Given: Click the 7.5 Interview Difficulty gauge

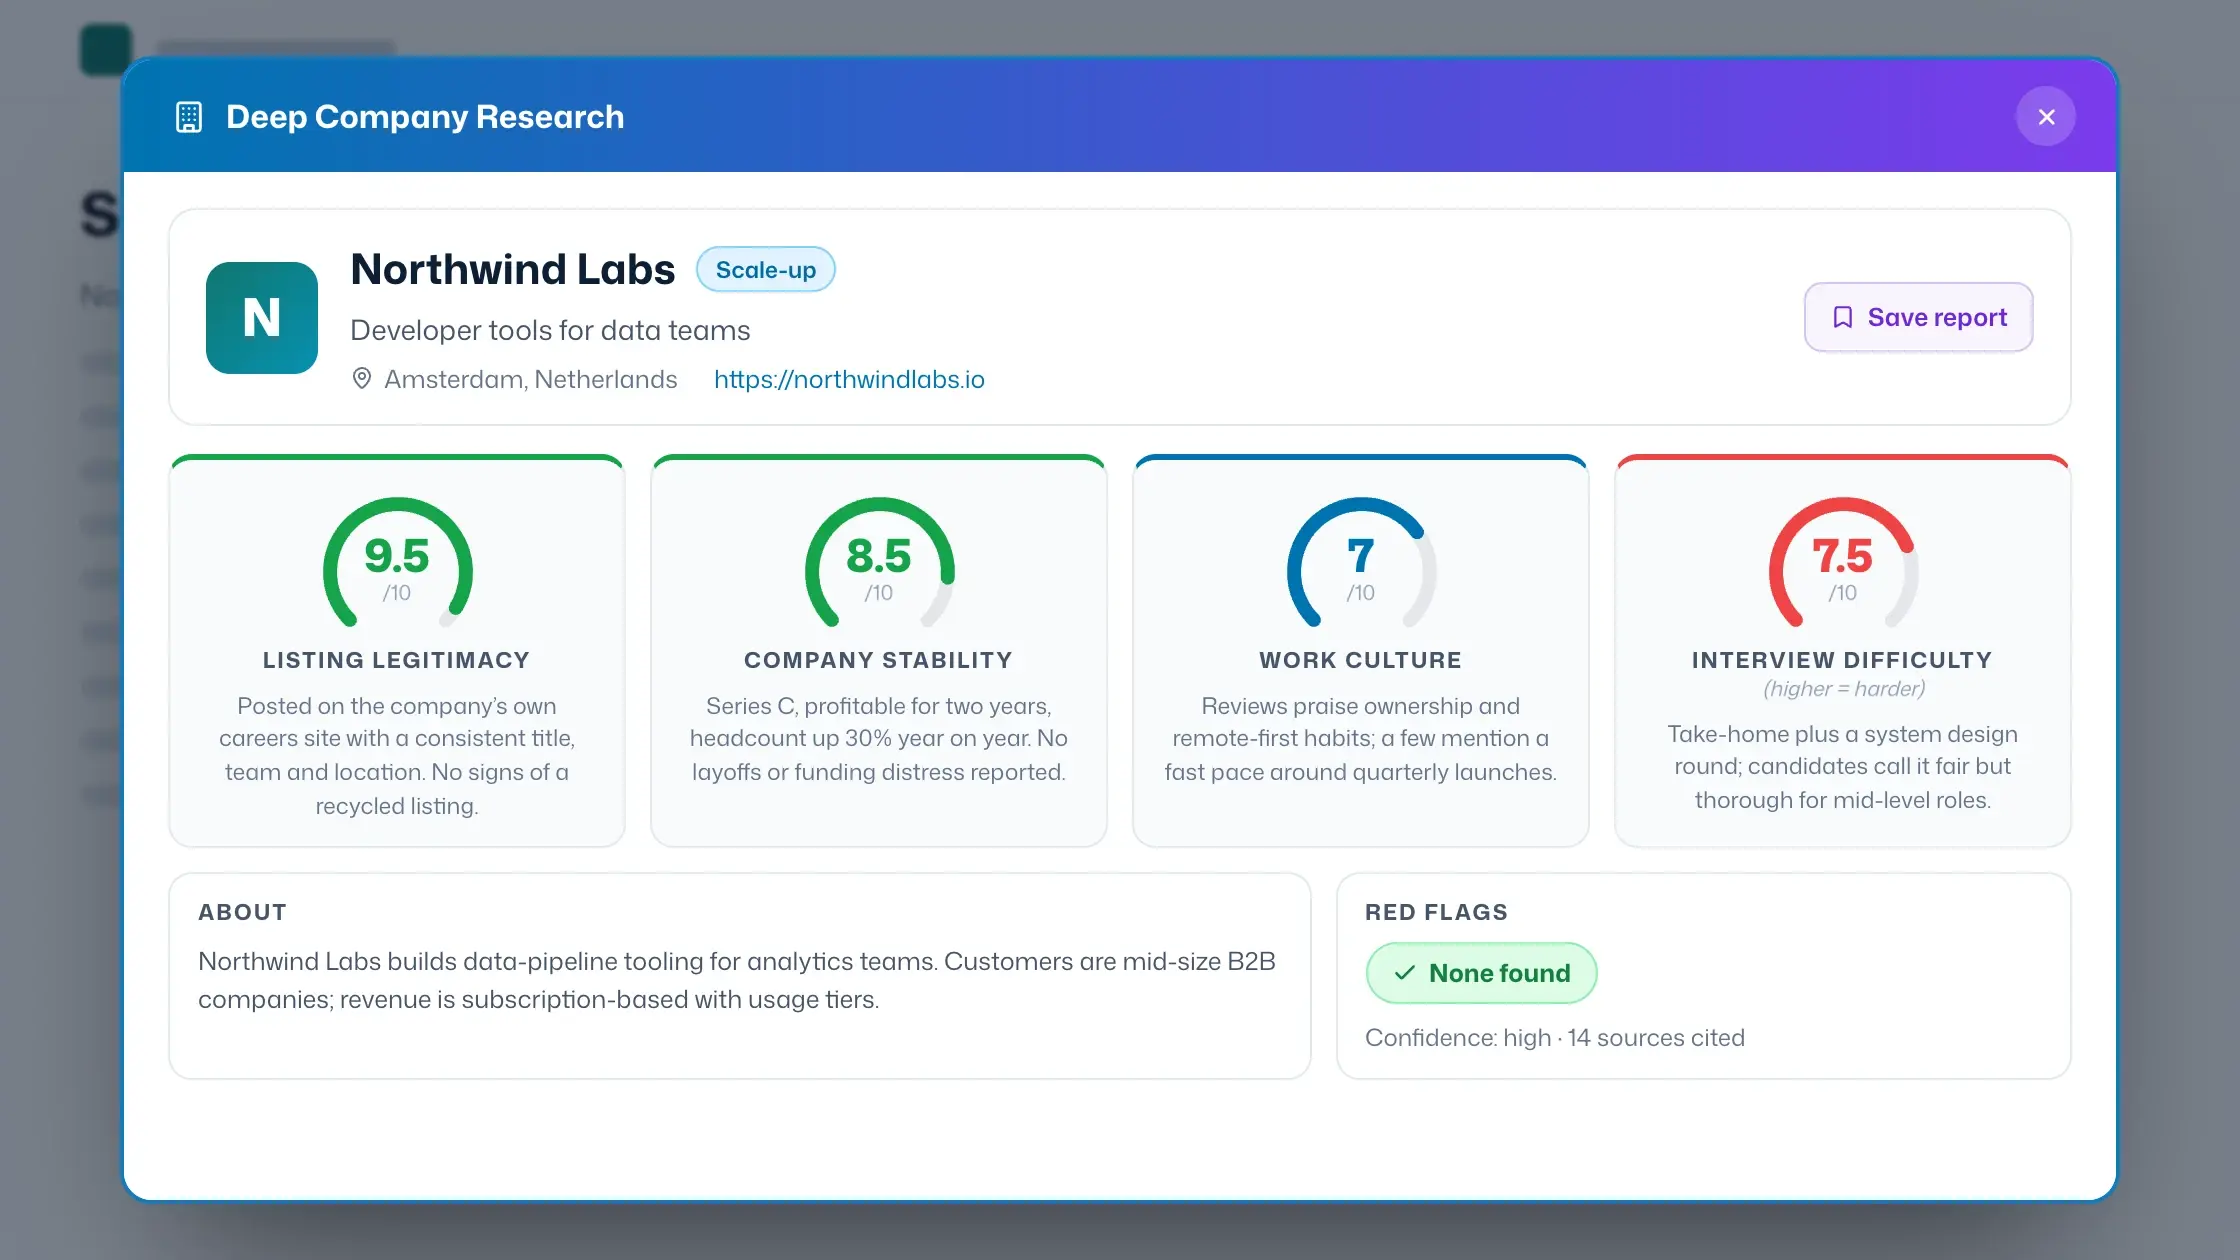Looking at the screenshot, I should click(x=1843, y=563).
